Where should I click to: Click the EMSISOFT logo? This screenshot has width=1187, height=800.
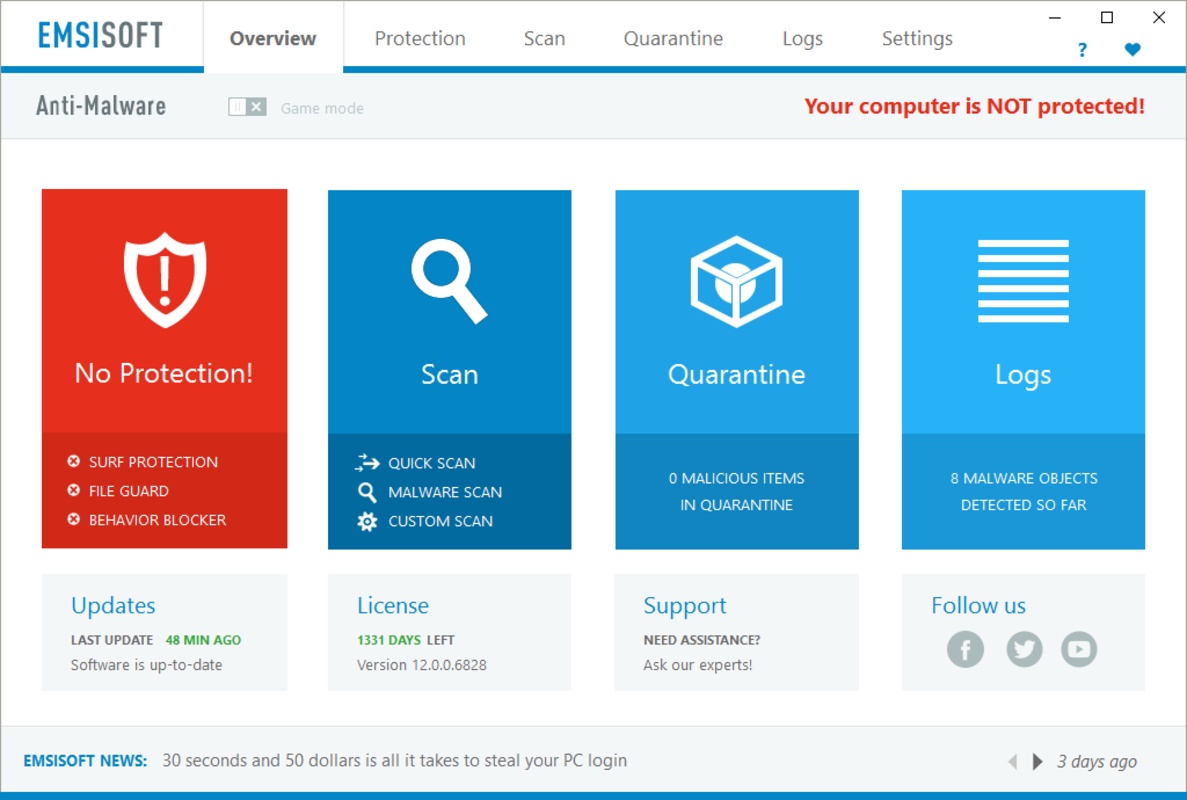pos(100,35)
